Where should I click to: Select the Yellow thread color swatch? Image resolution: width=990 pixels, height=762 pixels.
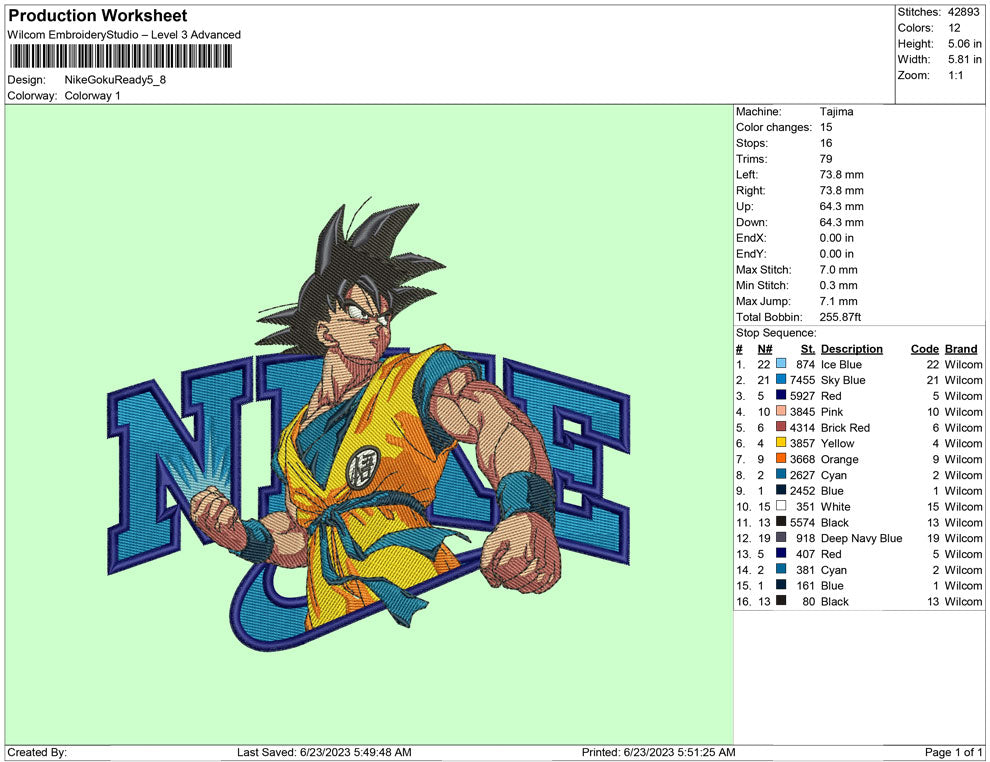[781, 444]
